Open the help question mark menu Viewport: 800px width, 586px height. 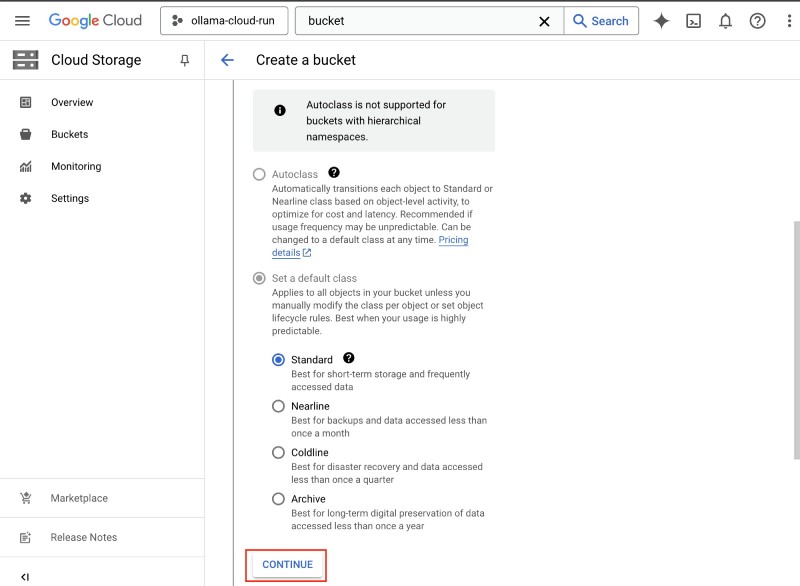tap(757, 21)
